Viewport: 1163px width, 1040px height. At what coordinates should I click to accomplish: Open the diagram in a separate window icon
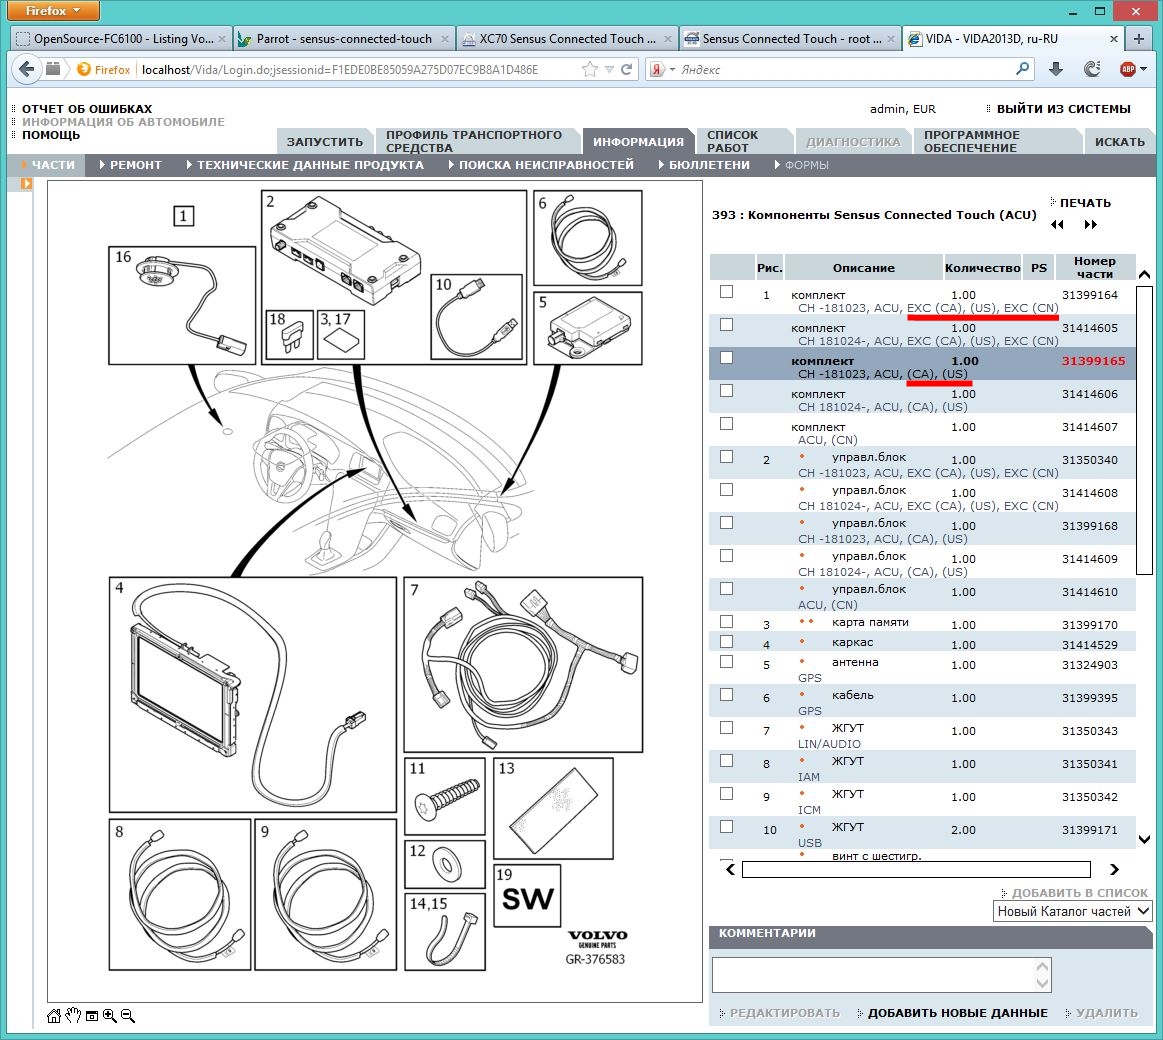(x=92, y=1016)
